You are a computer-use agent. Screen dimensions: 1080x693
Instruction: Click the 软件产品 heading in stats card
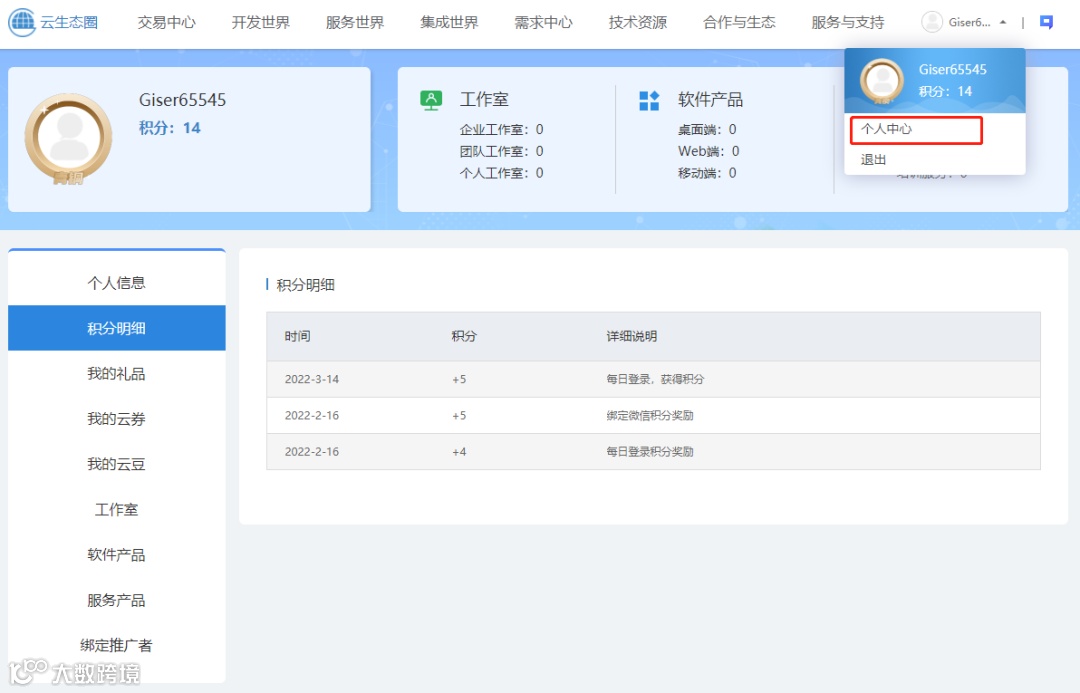(710, 100)
